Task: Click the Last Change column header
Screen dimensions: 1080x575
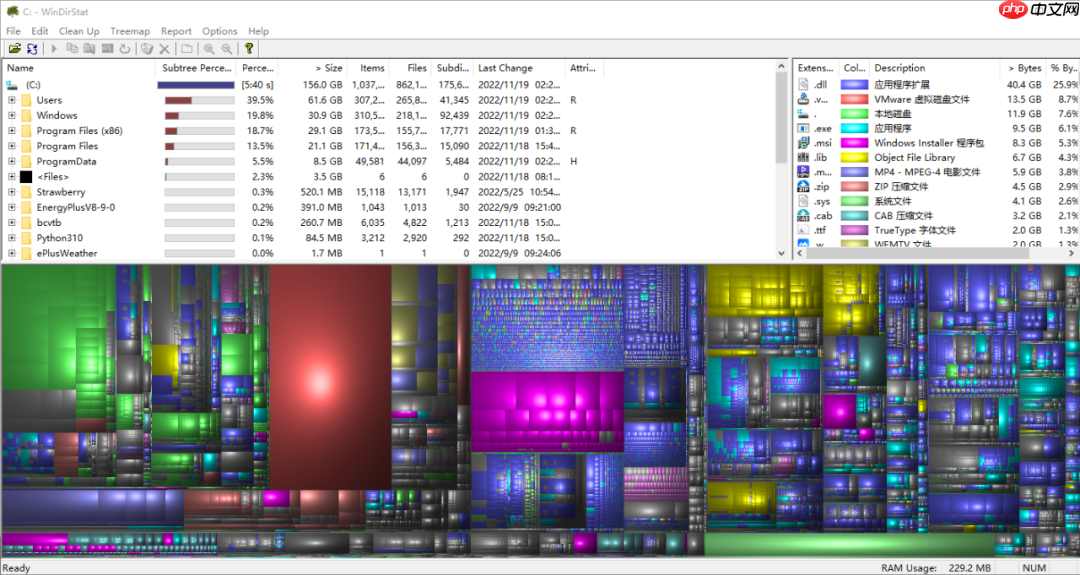Action: coord(505,68)
